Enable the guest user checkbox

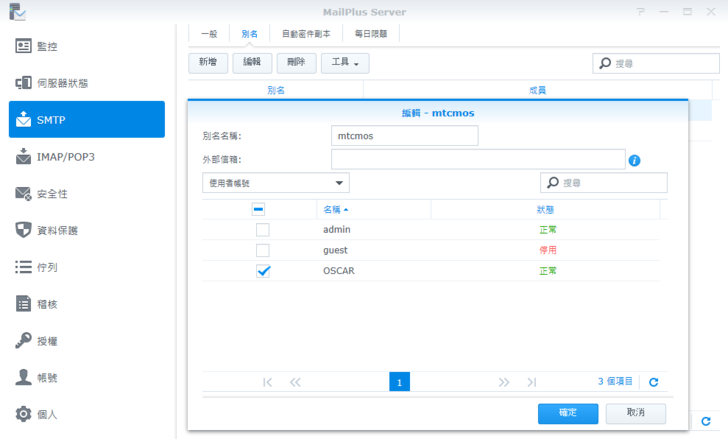pos(263,251)
